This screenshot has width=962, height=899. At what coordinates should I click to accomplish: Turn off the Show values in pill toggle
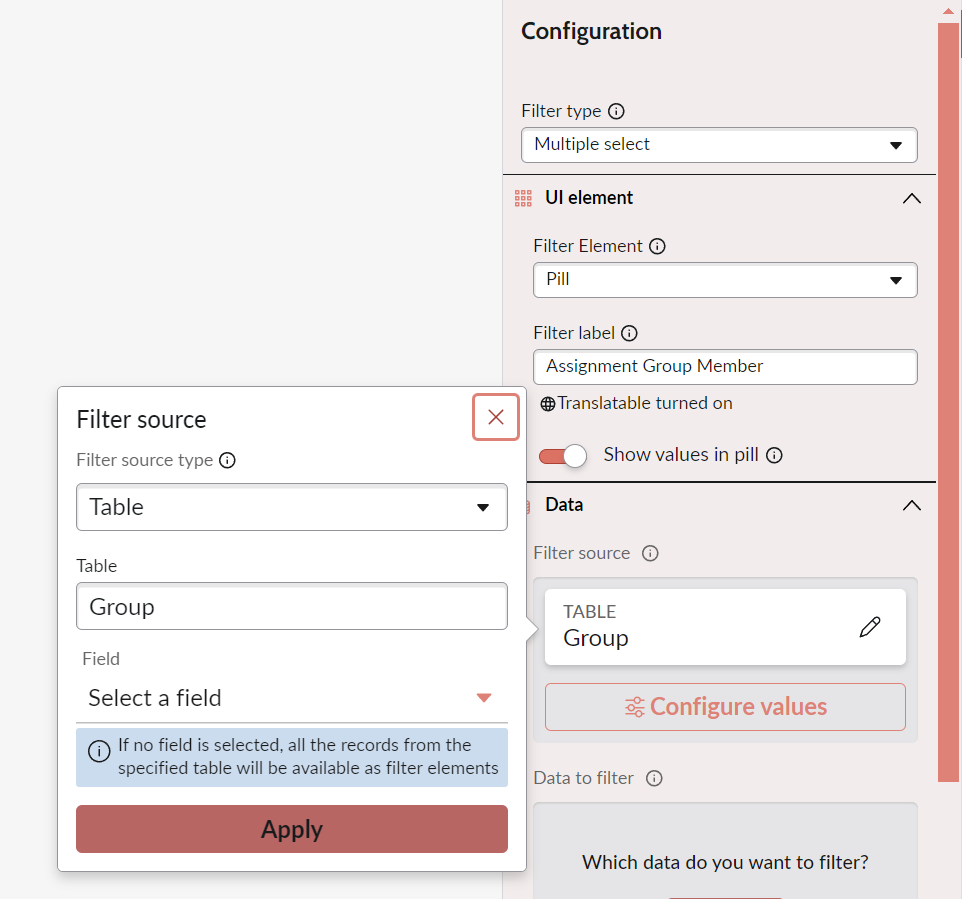pyautogui.click(x=563, y=455)
